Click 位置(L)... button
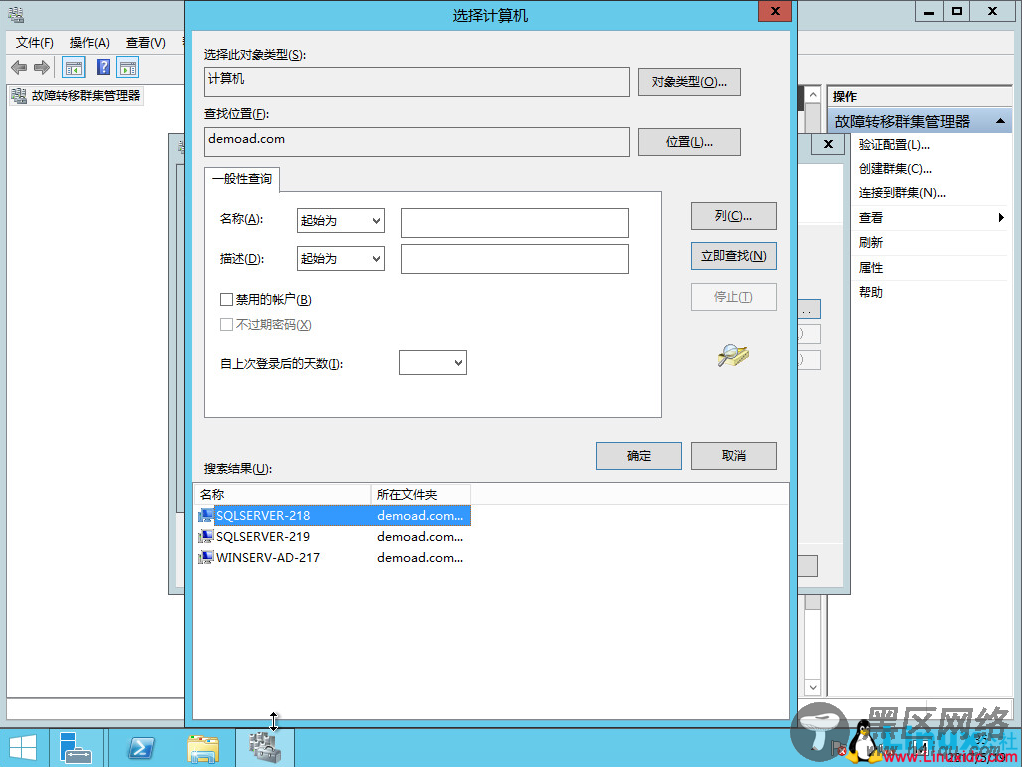1022x767 pixels. pos(689,142)
